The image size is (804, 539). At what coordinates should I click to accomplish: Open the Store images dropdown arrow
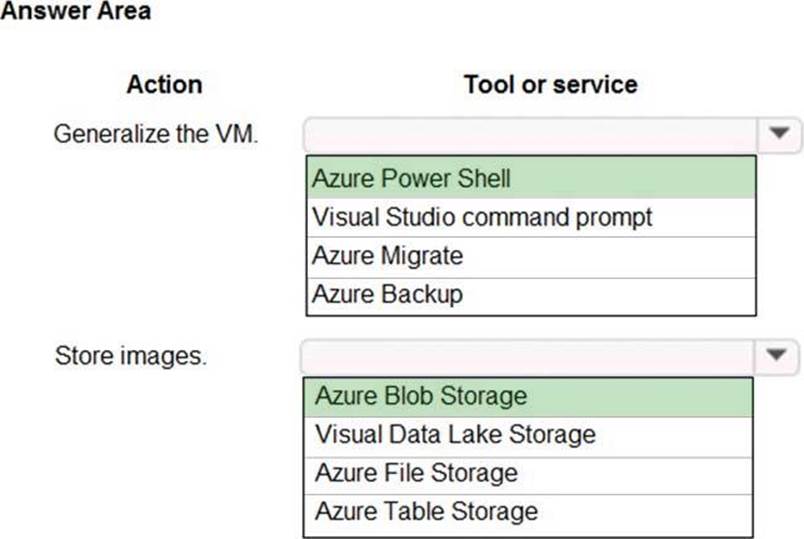779,354
